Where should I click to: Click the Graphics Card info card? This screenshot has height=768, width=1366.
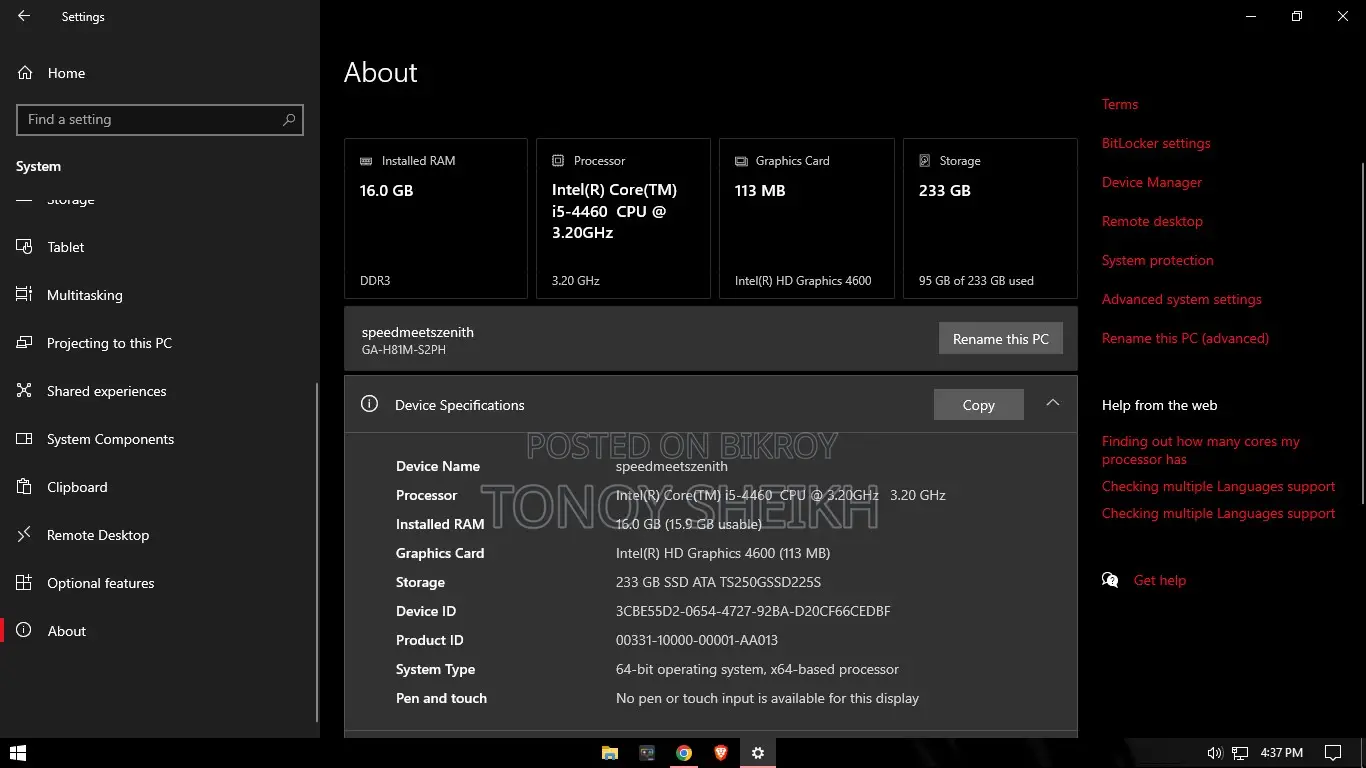807,218
